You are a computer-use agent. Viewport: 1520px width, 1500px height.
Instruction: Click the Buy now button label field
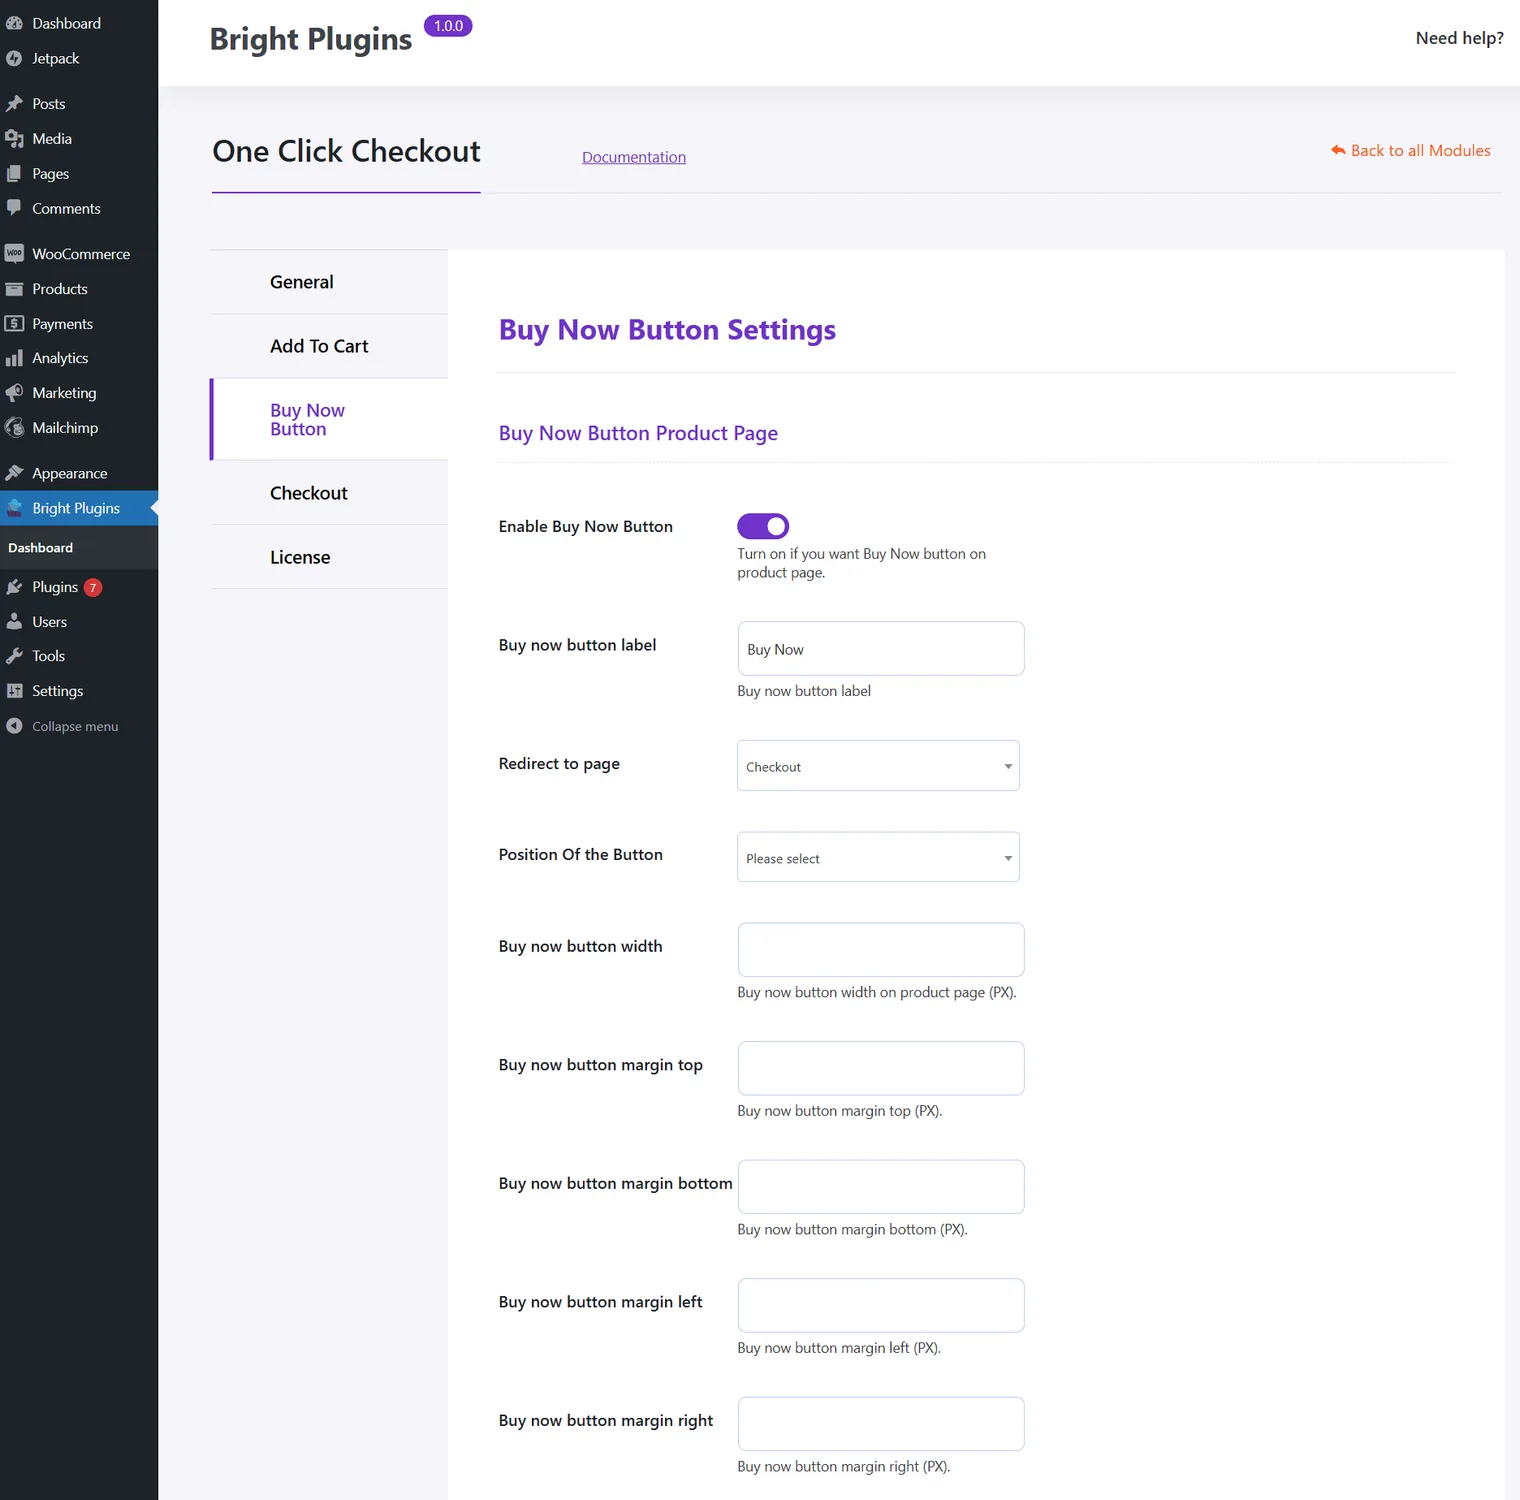point(881,649)
